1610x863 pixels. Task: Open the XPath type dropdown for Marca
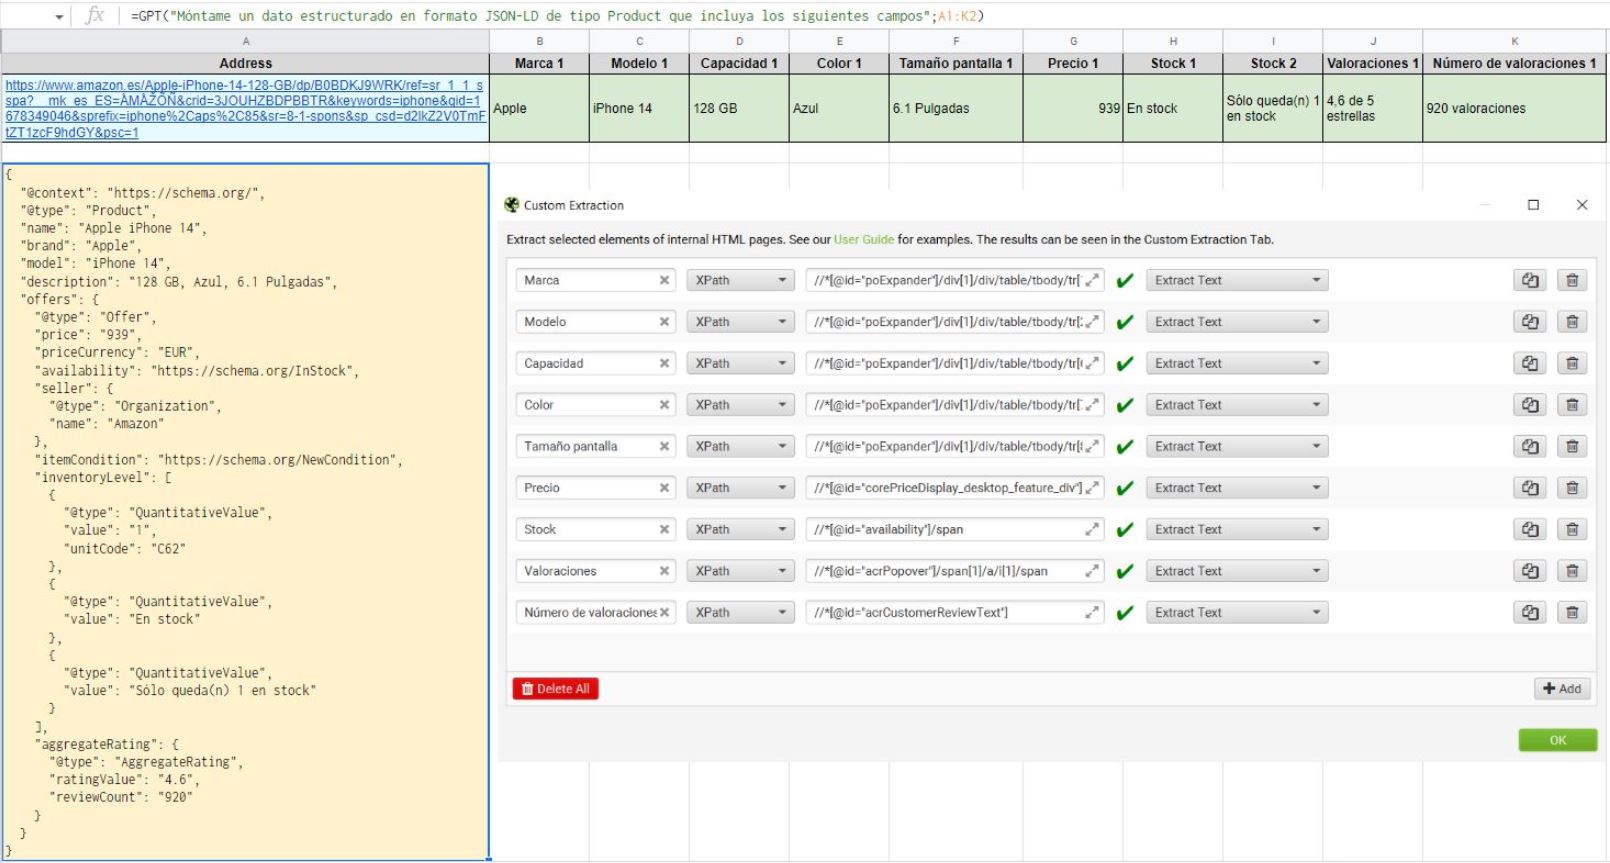[741, 281]
